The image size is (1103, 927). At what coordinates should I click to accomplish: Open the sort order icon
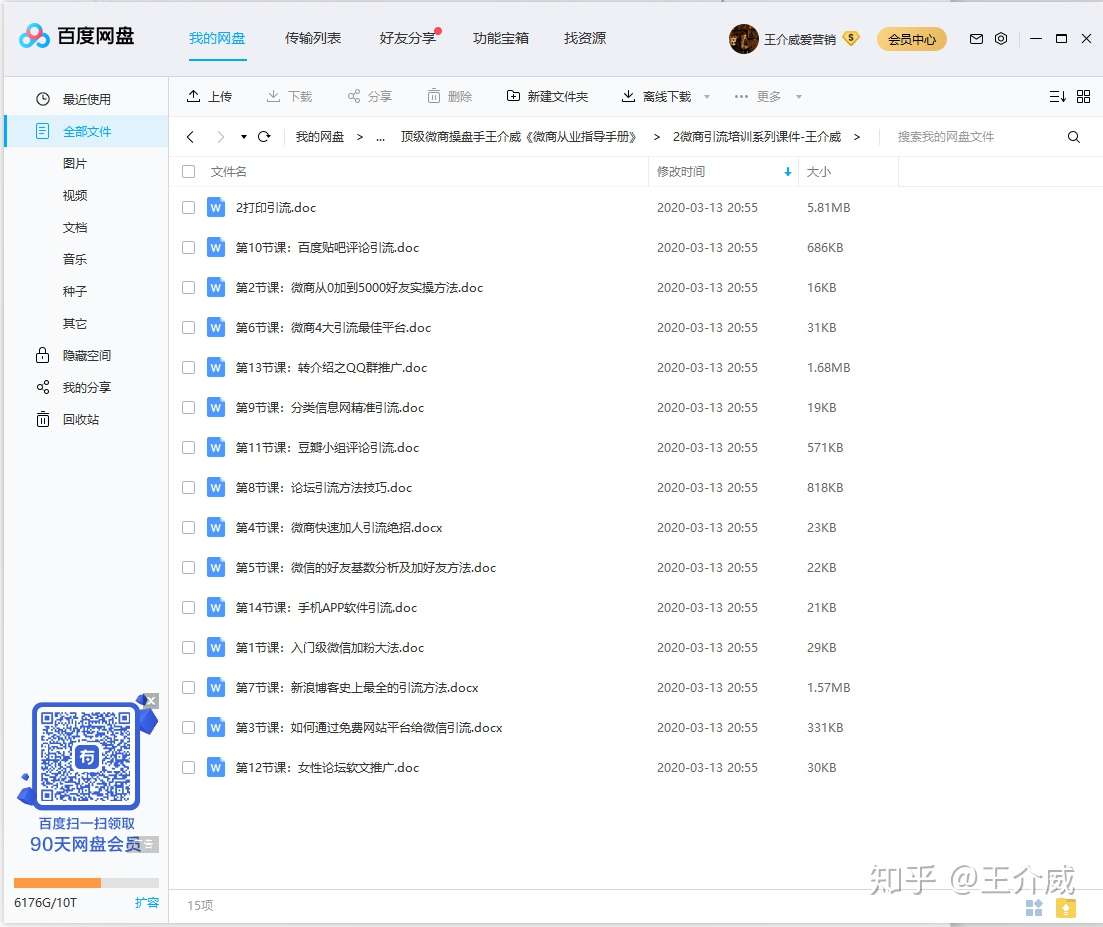(1057, 96)
